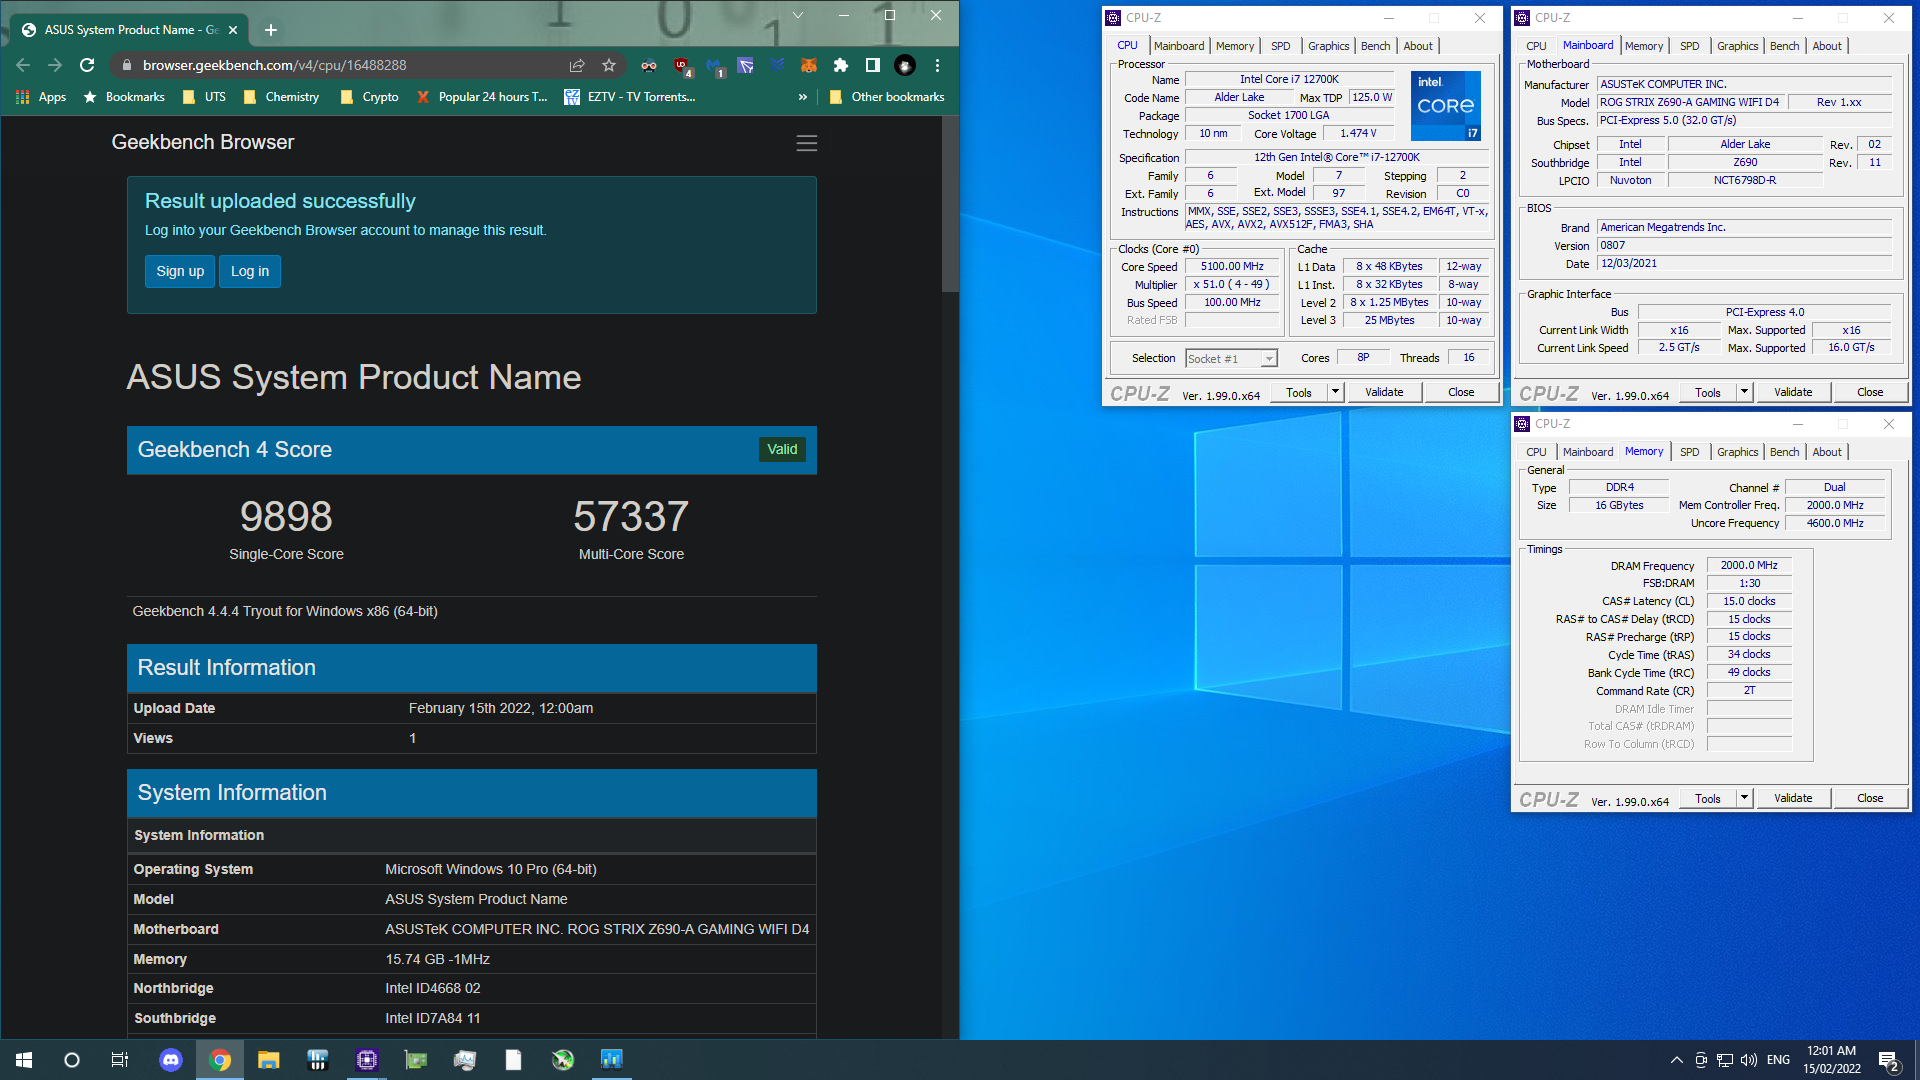Switch to Bench tab in first CPU-Z window
Image resolution: width=1920 pixels, height=1080 pixels.
1375,46
